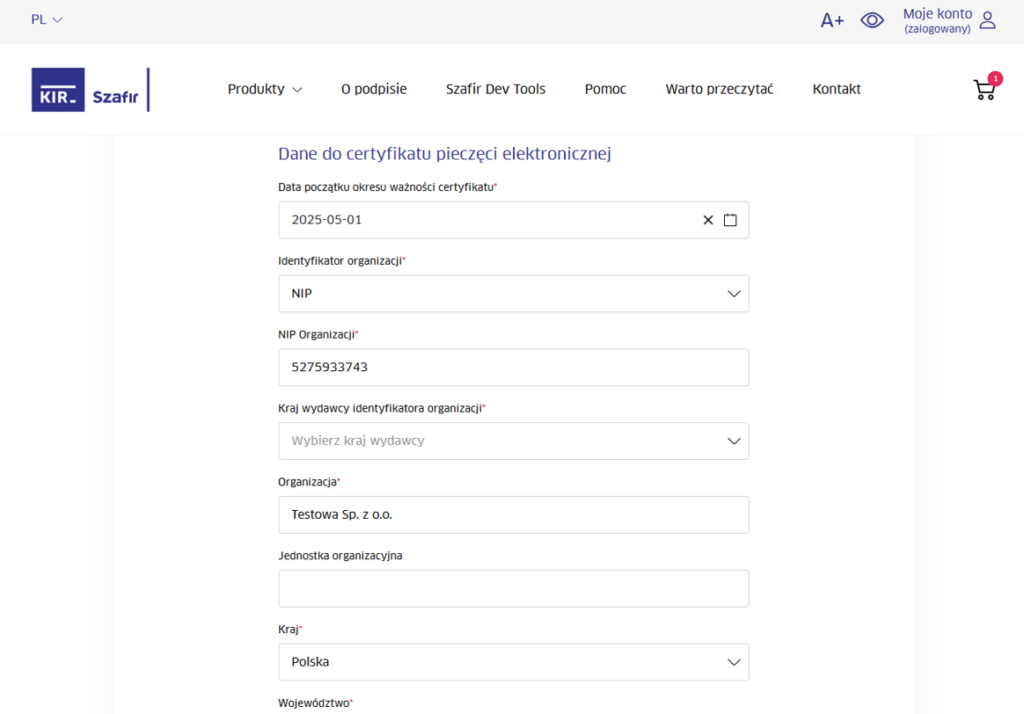Open the Moje konto user icon
This screenshot has width=1024, height=714.
[x=987, y=20]
